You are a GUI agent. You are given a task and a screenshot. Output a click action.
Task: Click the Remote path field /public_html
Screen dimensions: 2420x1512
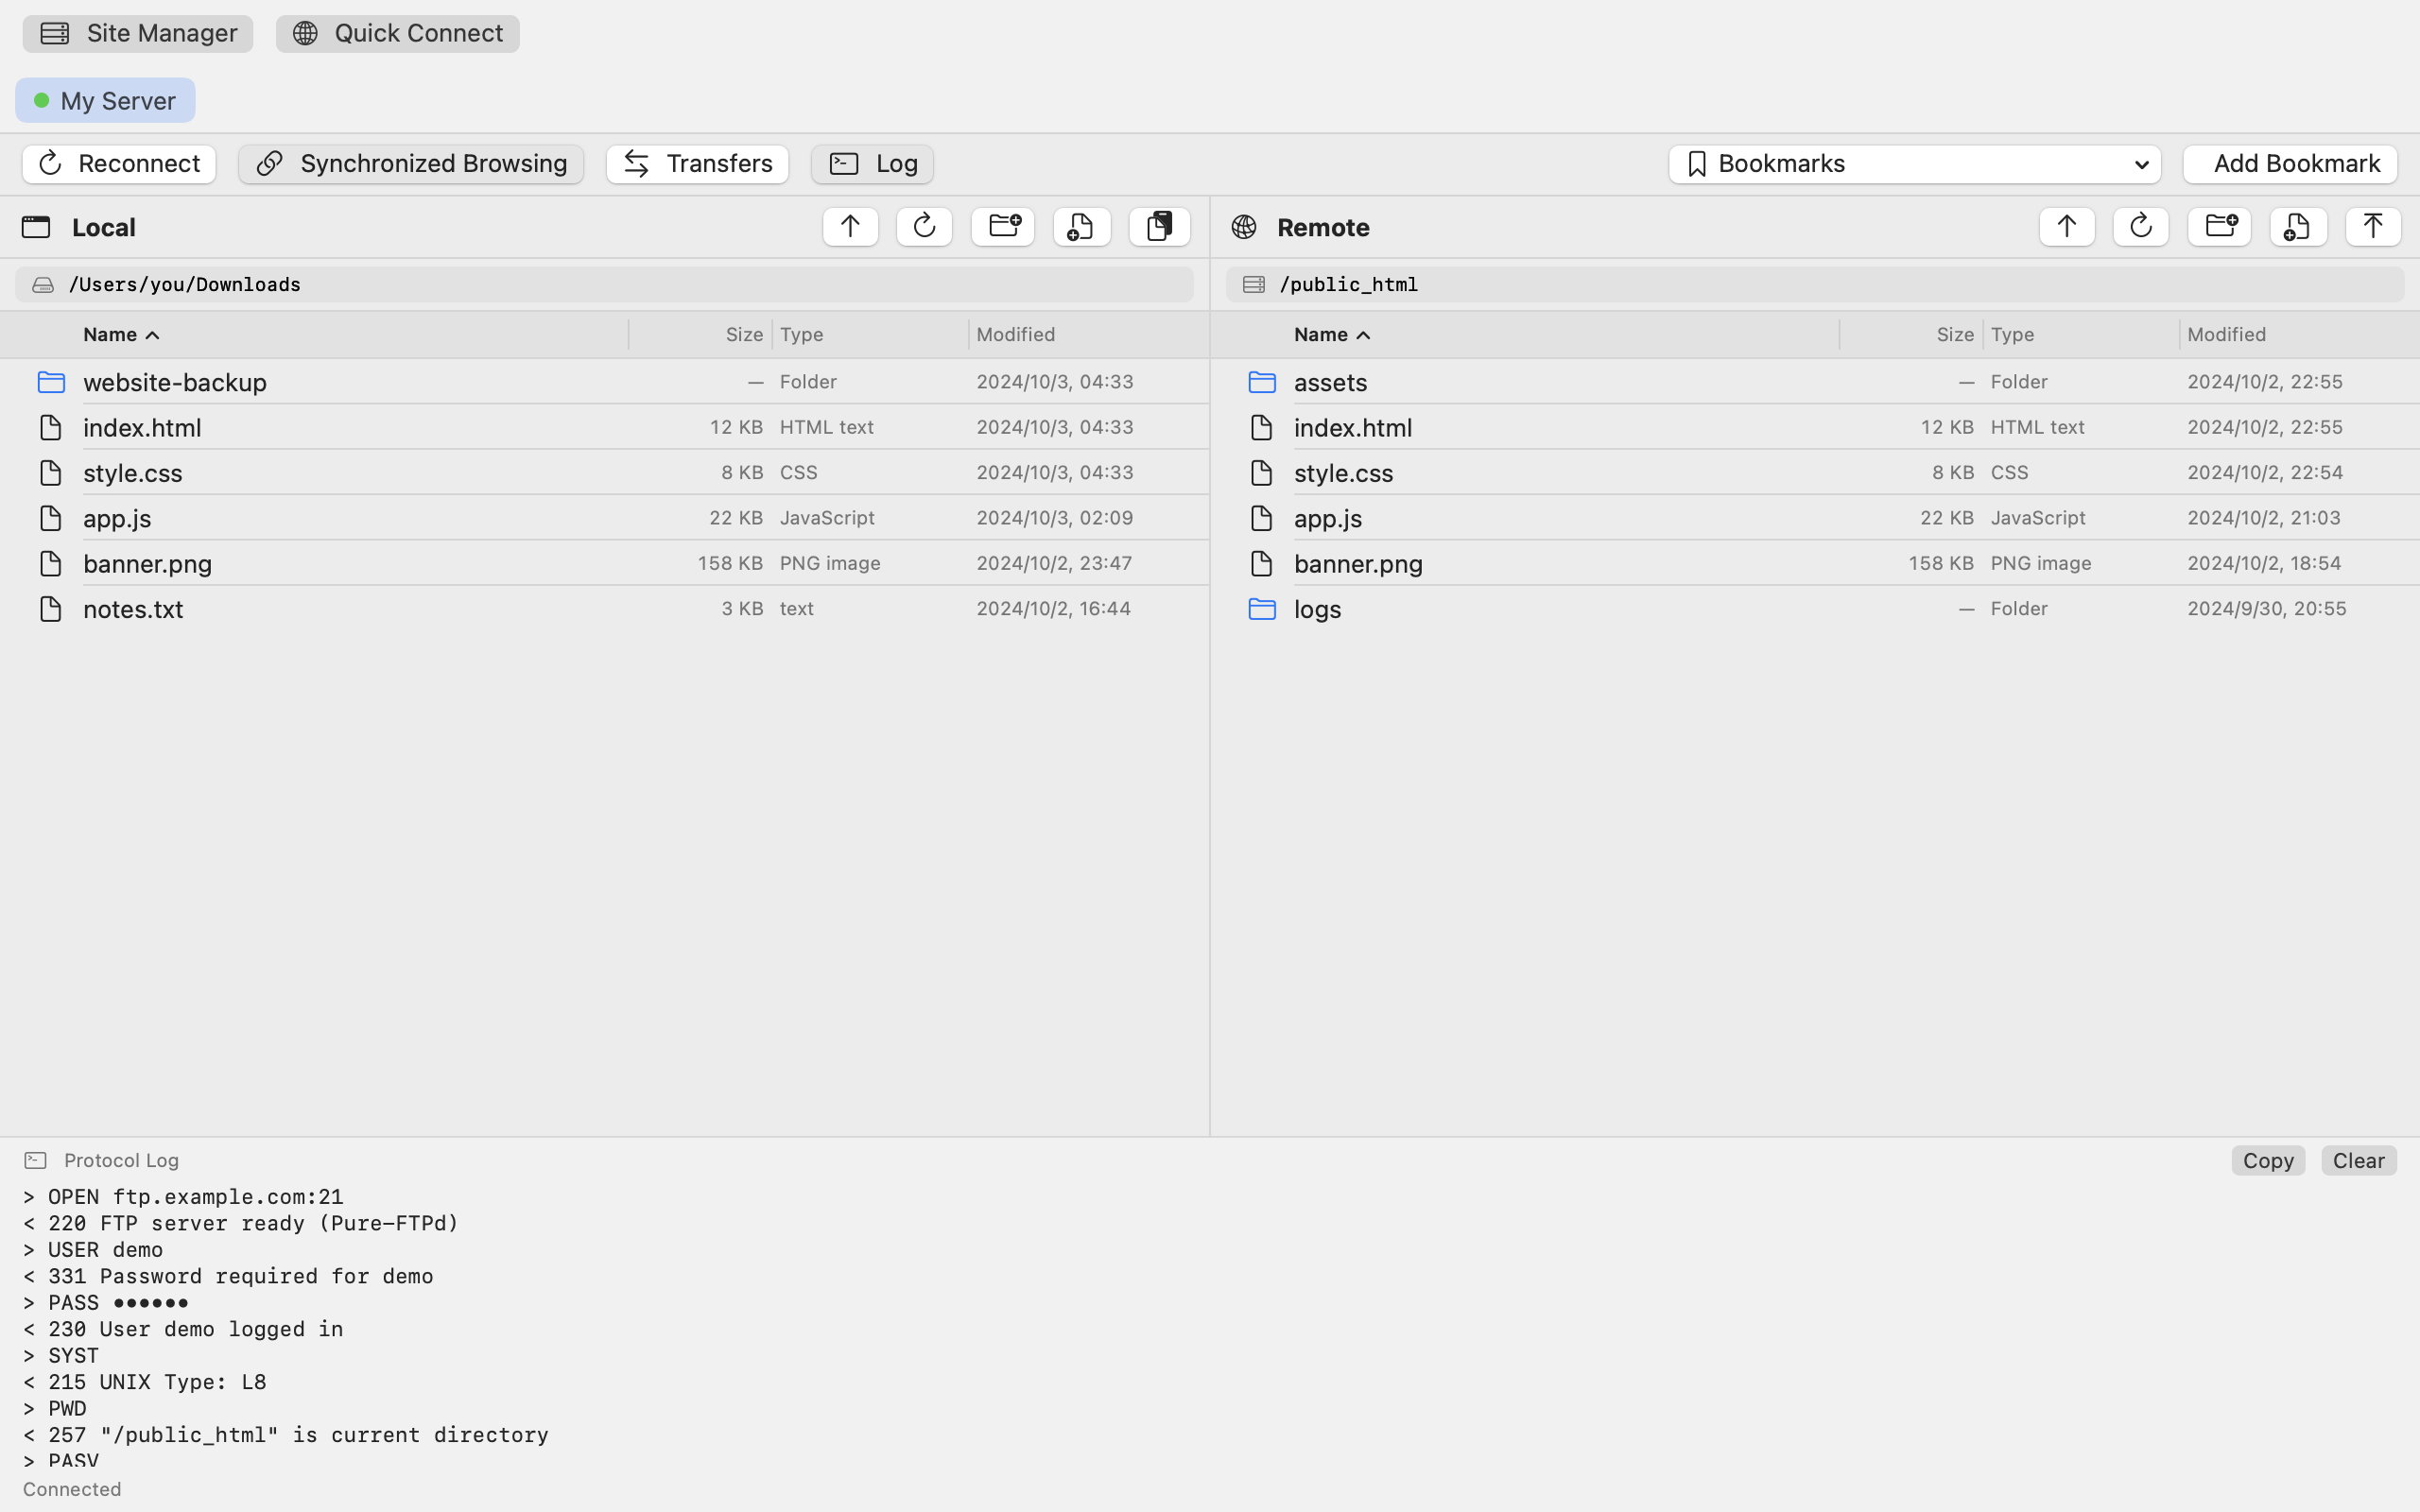1815,285
